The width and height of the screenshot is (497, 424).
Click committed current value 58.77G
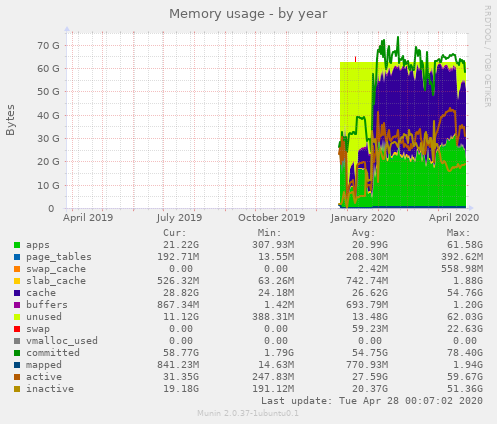181,353
